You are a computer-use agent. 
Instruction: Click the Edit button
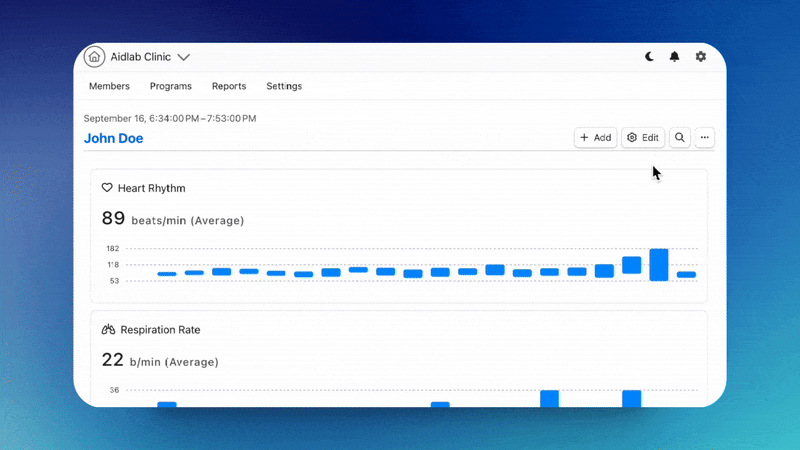point(642,138)
